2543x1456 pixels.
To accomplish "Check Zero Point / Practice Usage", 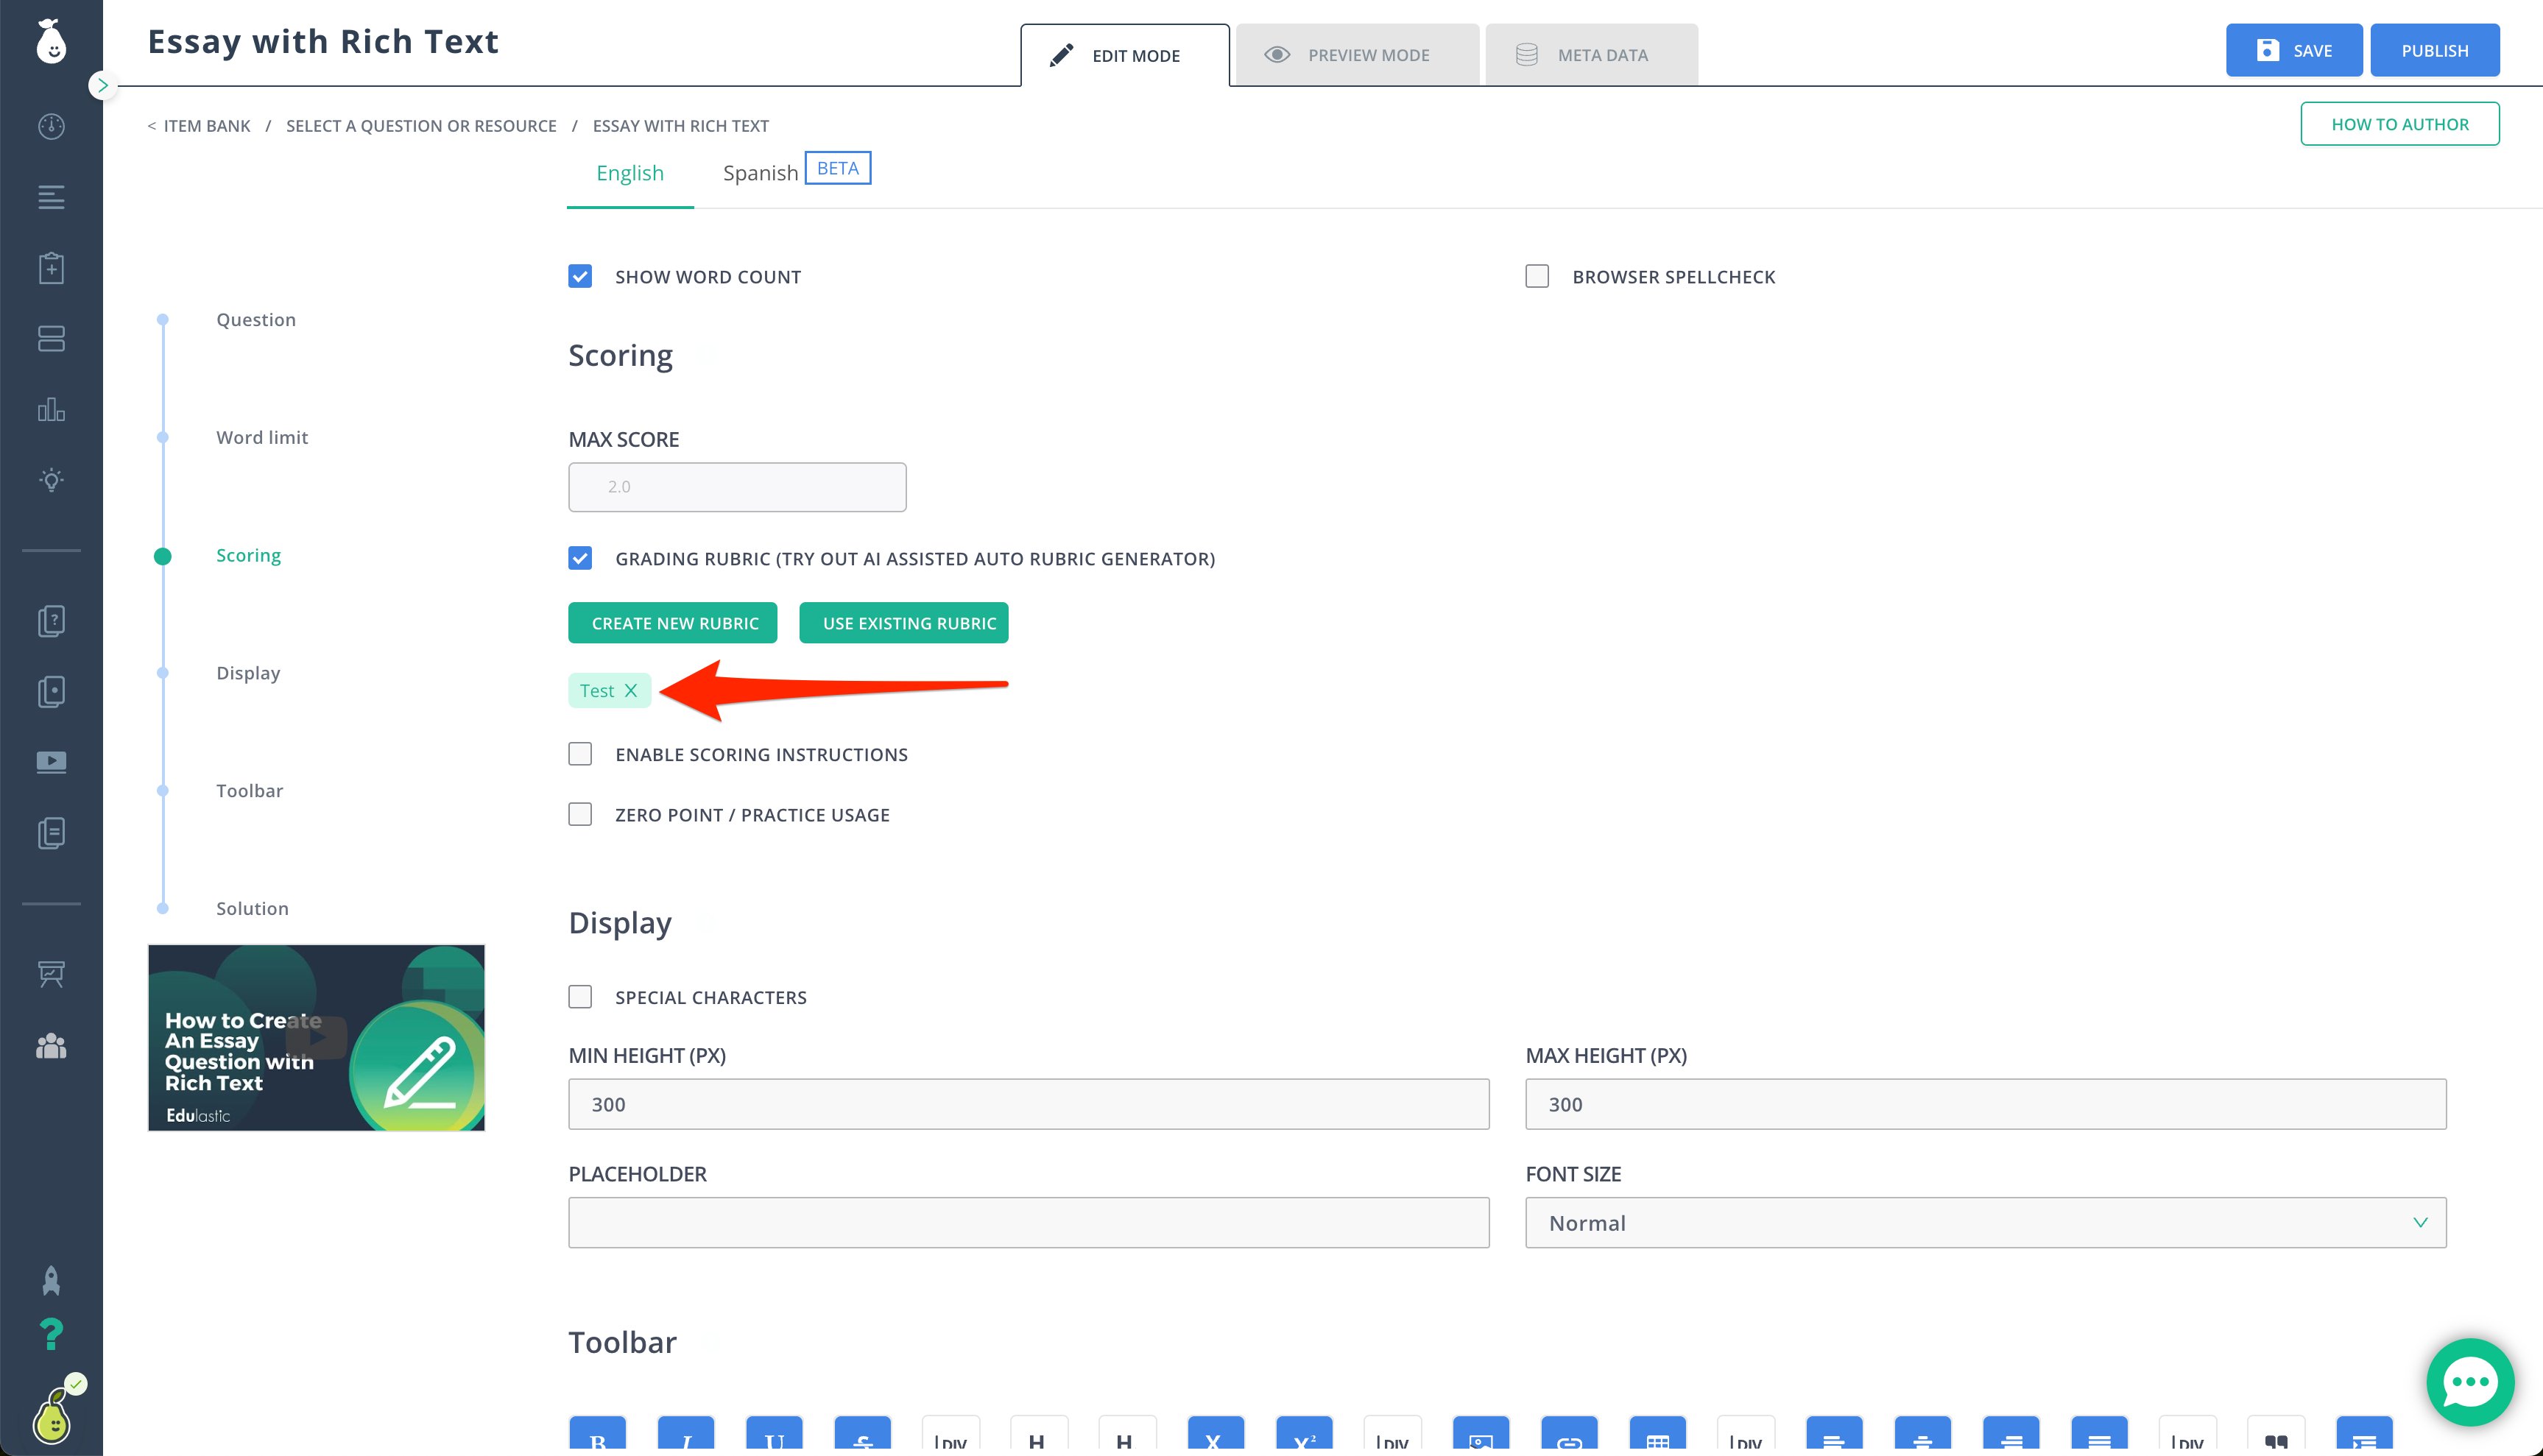I will 580,814.
